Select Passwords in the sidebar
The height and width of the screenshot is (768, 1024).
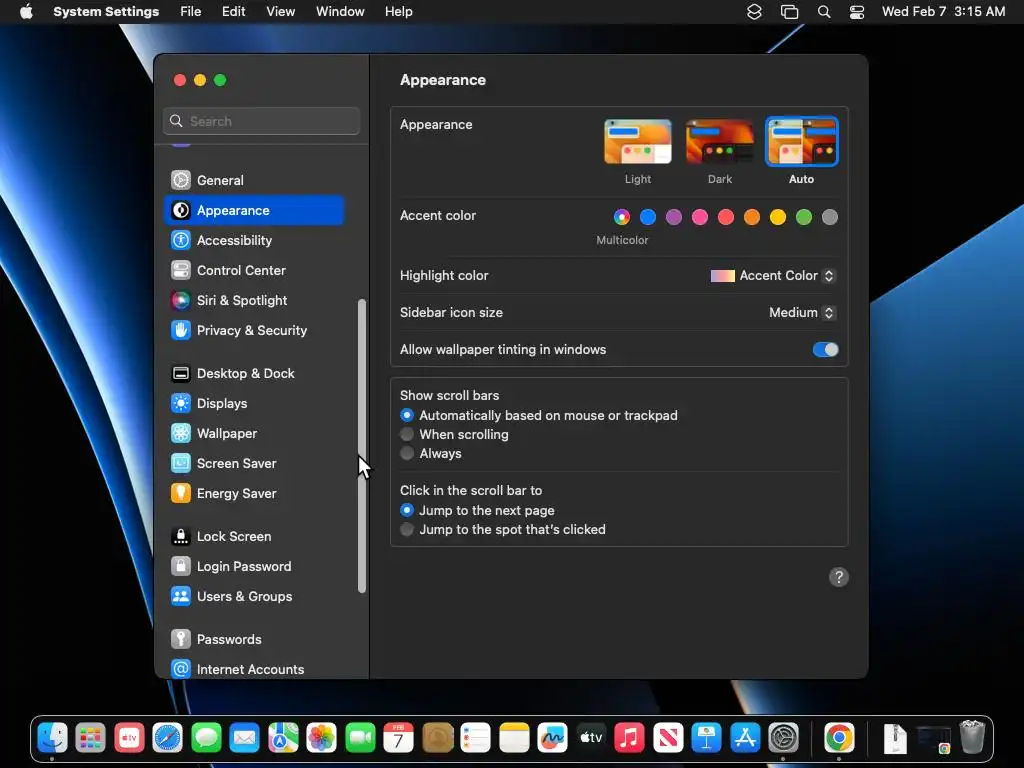254,640
